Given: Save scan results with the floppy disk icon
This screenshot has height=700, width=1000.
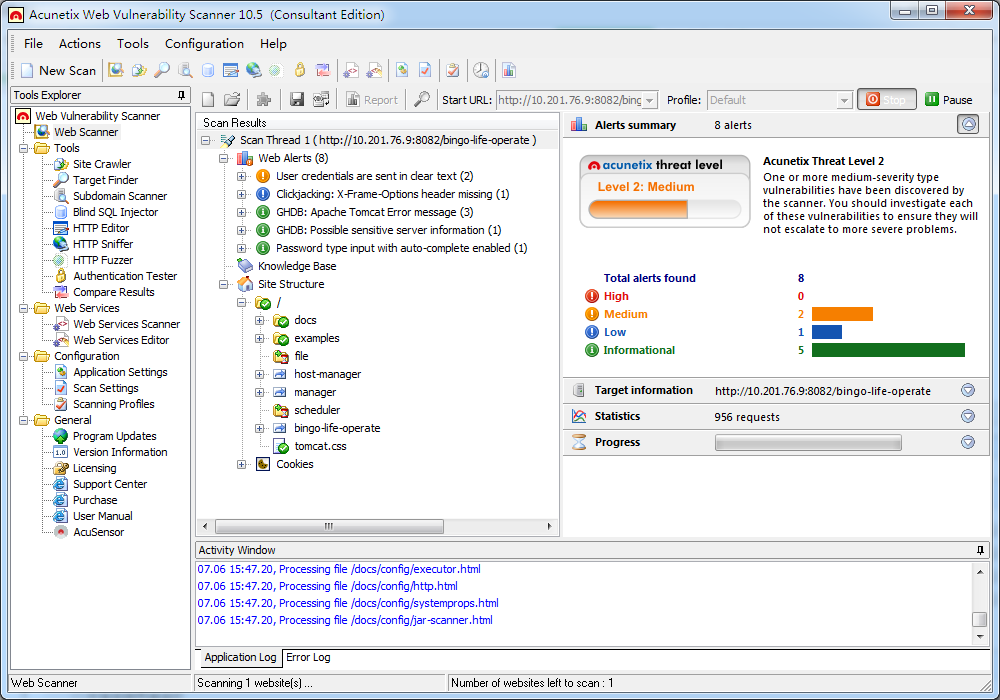Looking at the screenshot, I should (297, 99).
